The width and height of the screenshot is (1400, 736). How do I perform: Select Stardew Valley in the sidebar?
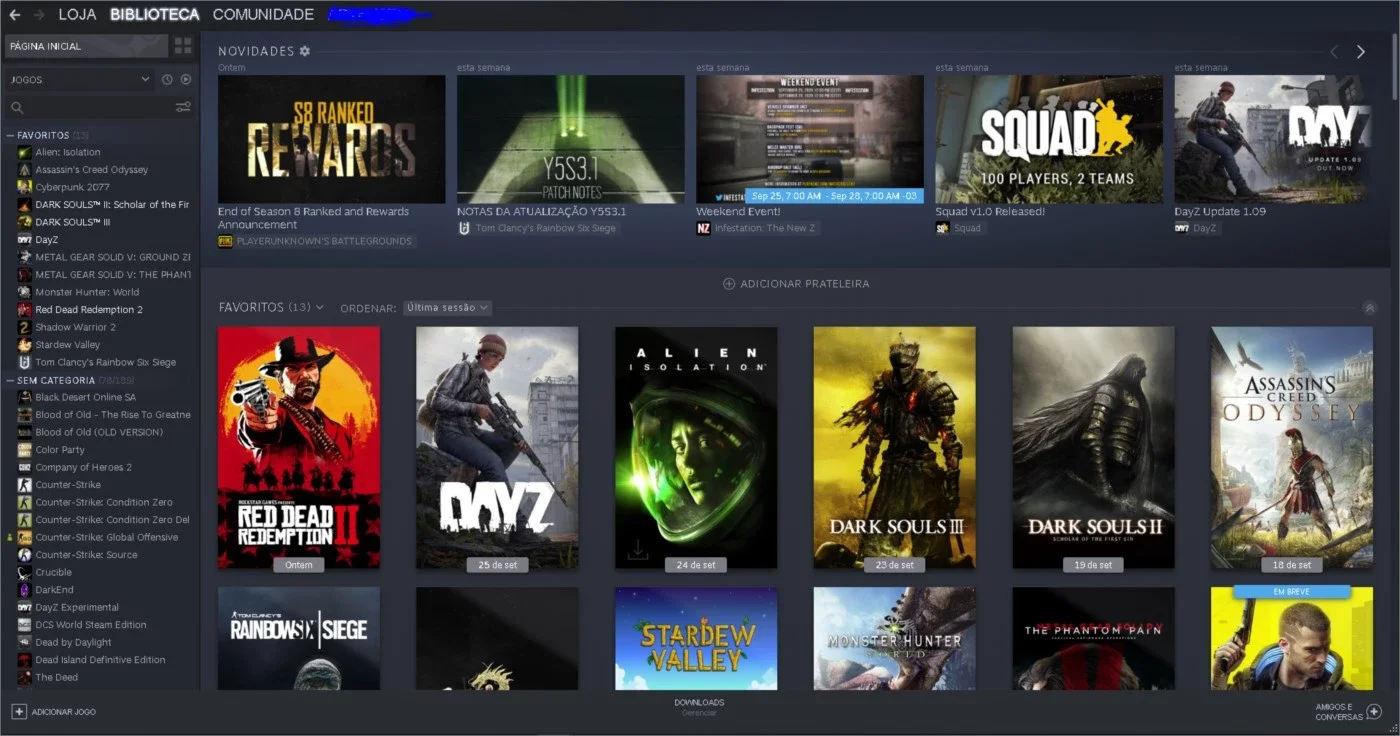tap(68, 345)
